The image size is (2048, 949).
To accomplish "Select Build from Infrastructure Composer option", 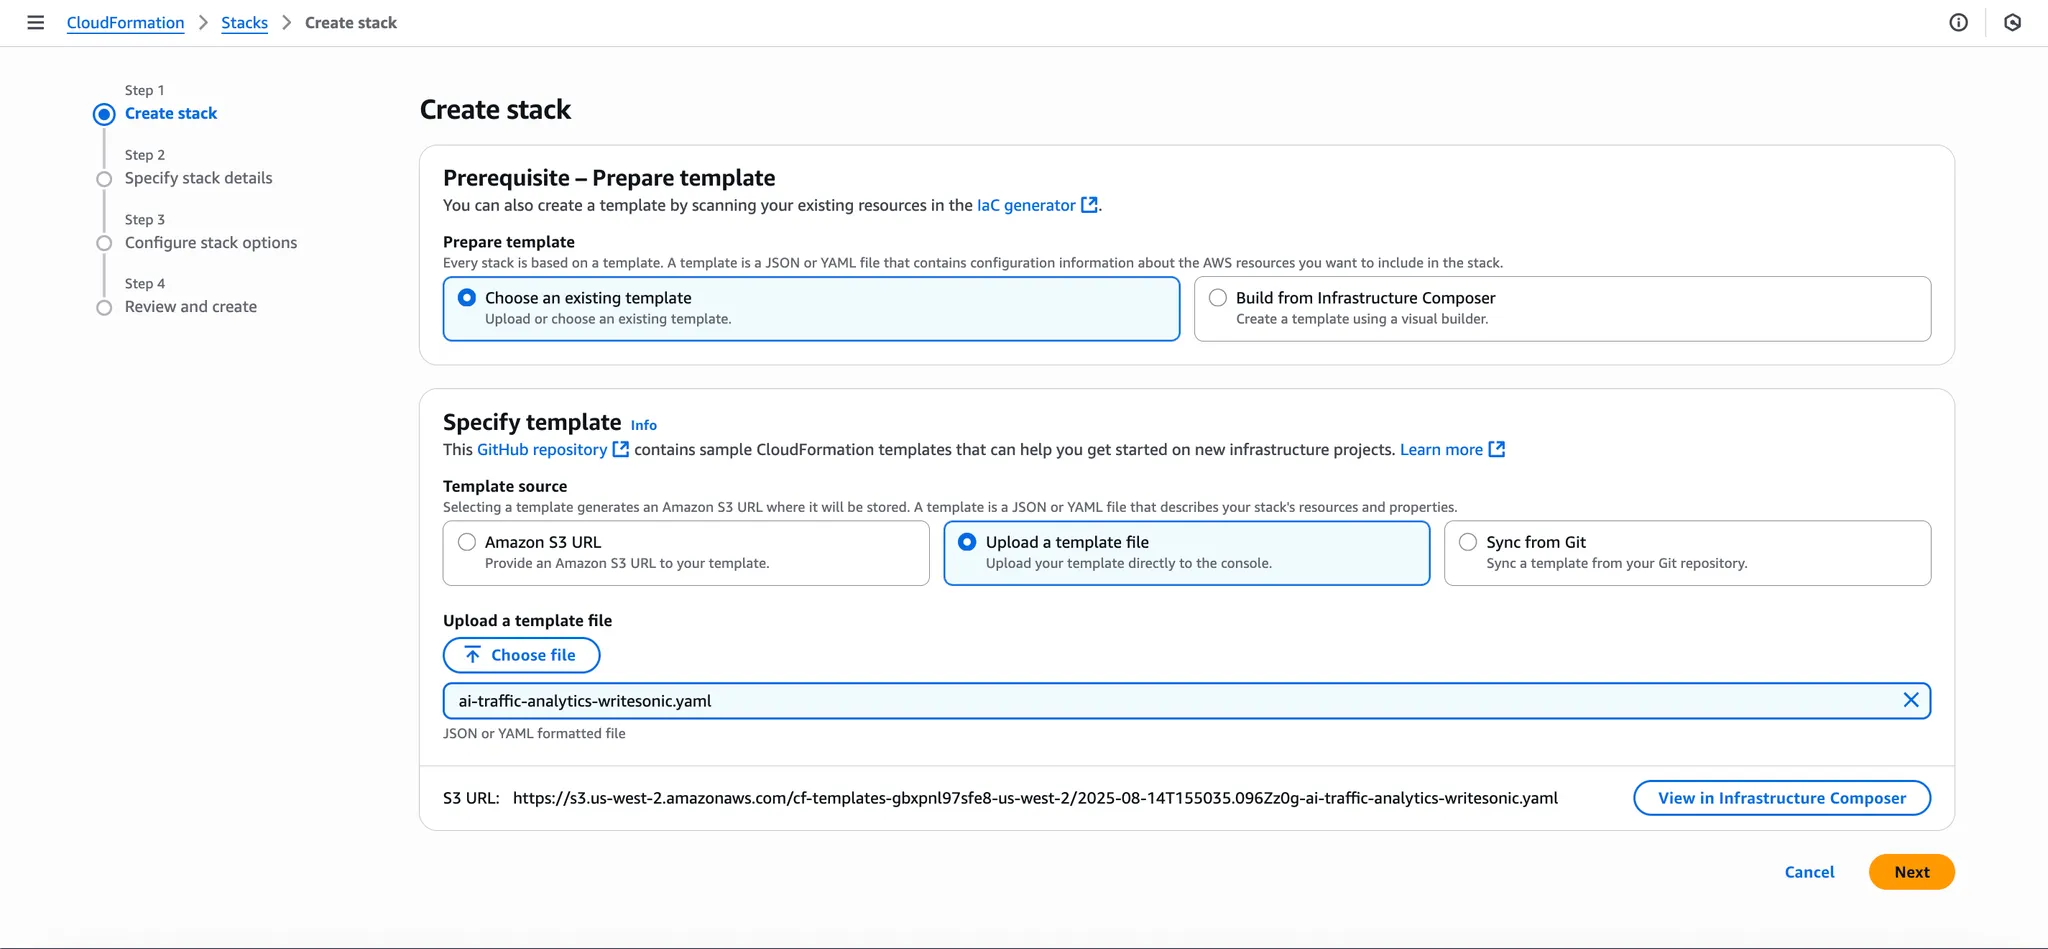I will 1562,308.
